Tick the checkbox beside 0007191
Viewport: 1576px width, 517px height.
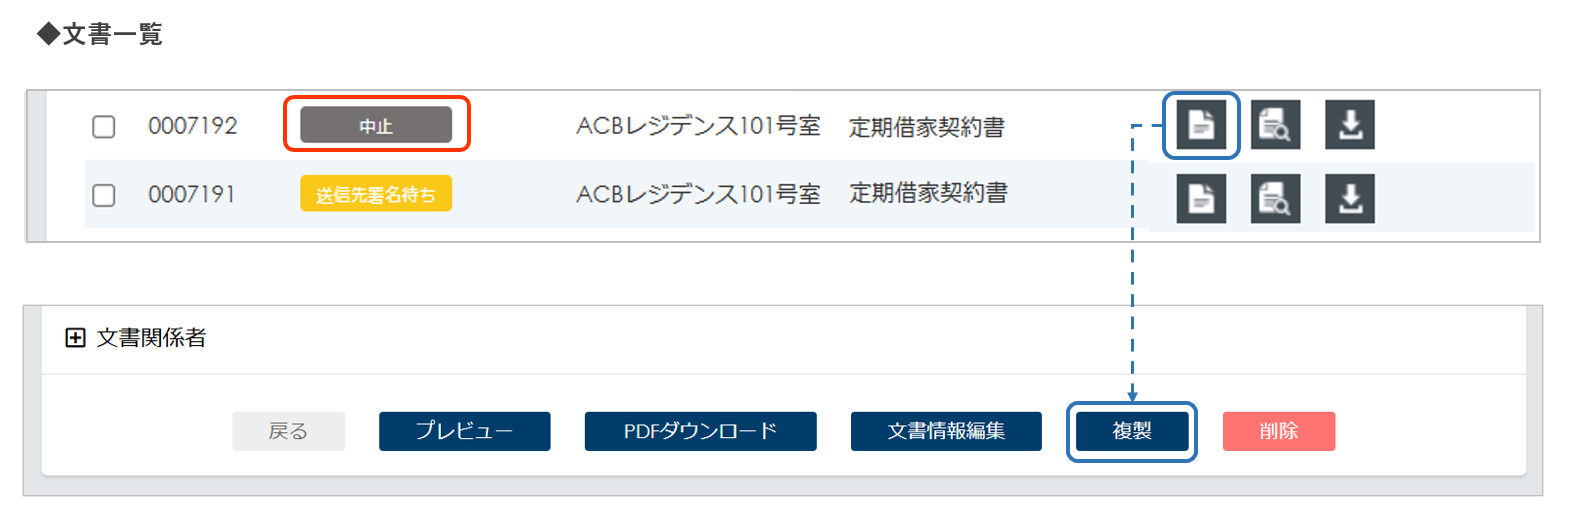104,195
